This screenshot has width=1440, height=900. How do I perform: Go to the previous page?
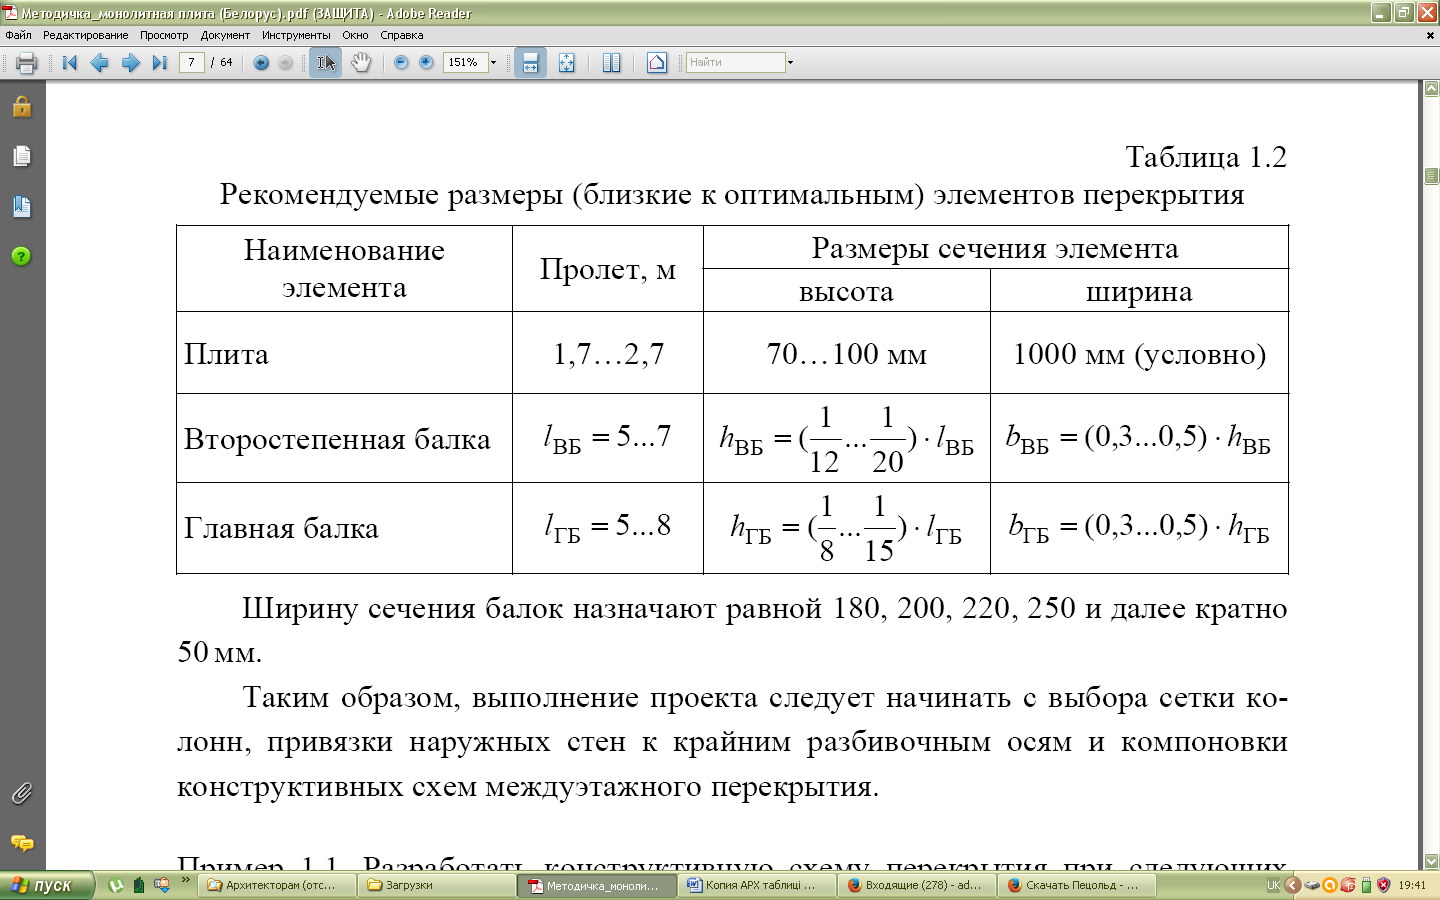tap(99, 63)
